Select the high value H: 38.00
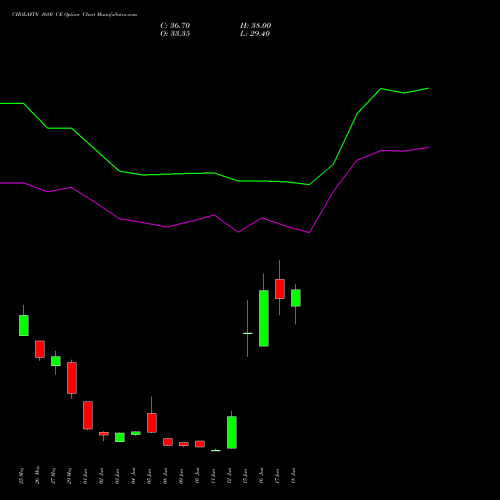 [x=255, y=25]
